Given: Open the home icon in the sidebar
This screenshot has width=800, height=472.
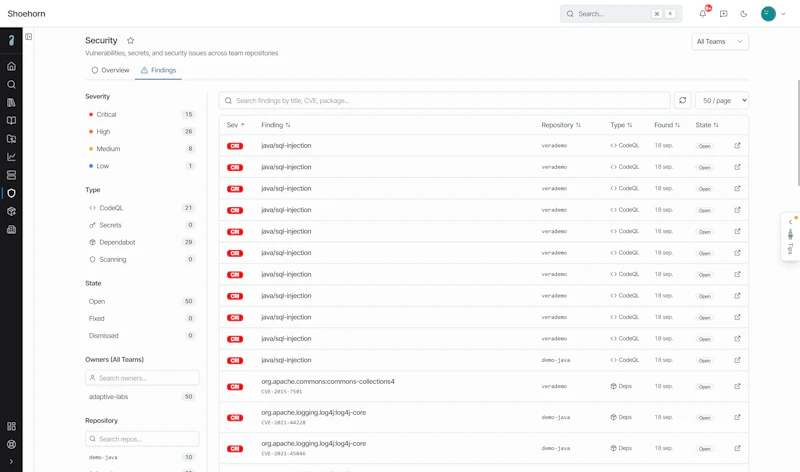Looking at the screenshot, I should click(x=11, y=66).
